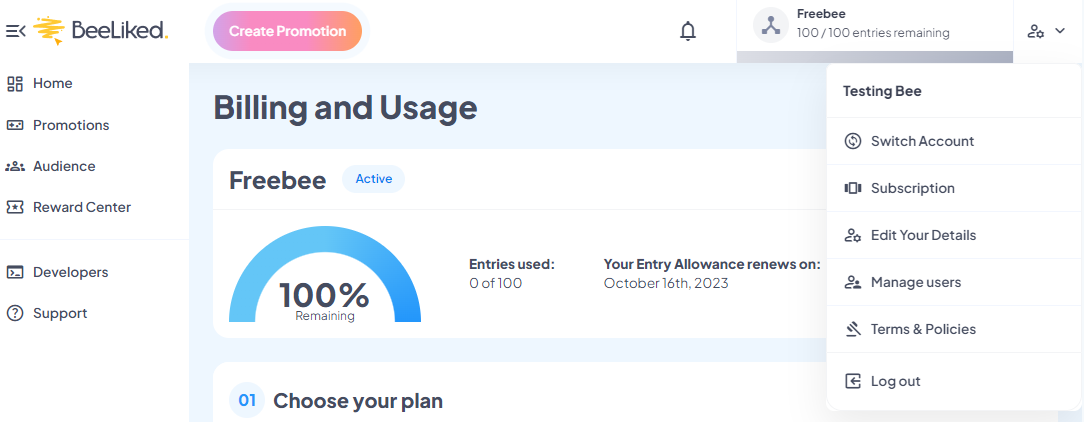Click the BeeLiked logo
The image size is (1084, 422).
(101, 30)
